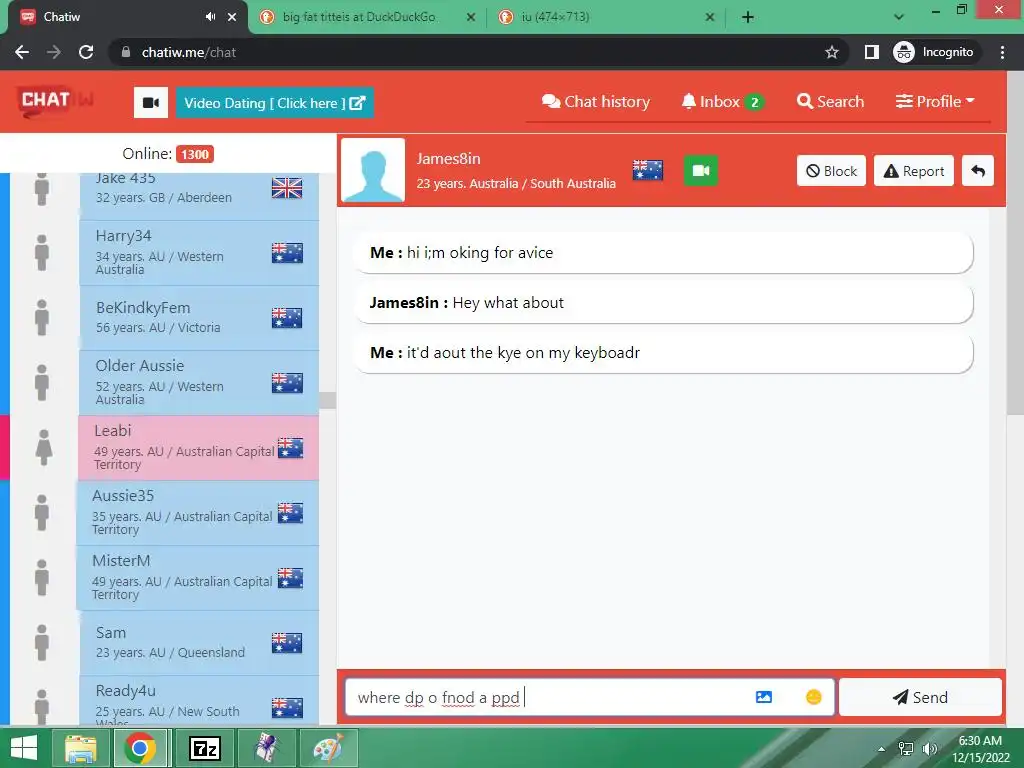Click the UK flag on Jake 435 row
This screenshot has width=1024, height=768.
[287, 188]
